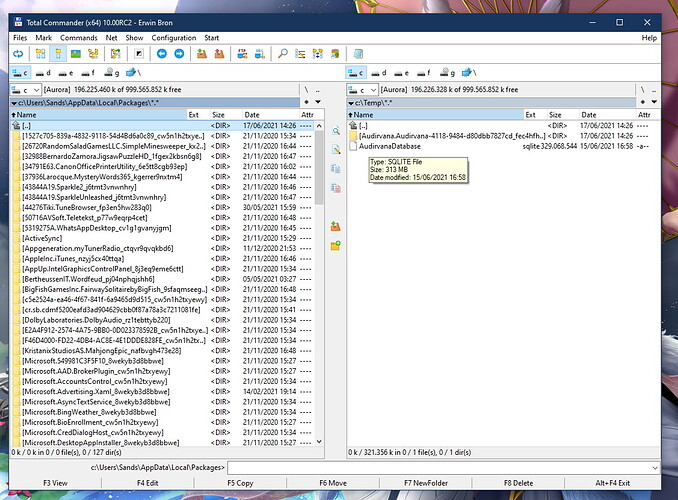Open the FTP connect toolbar icon
The height and width of the screenshot is (500, 678).
[242, 54]
